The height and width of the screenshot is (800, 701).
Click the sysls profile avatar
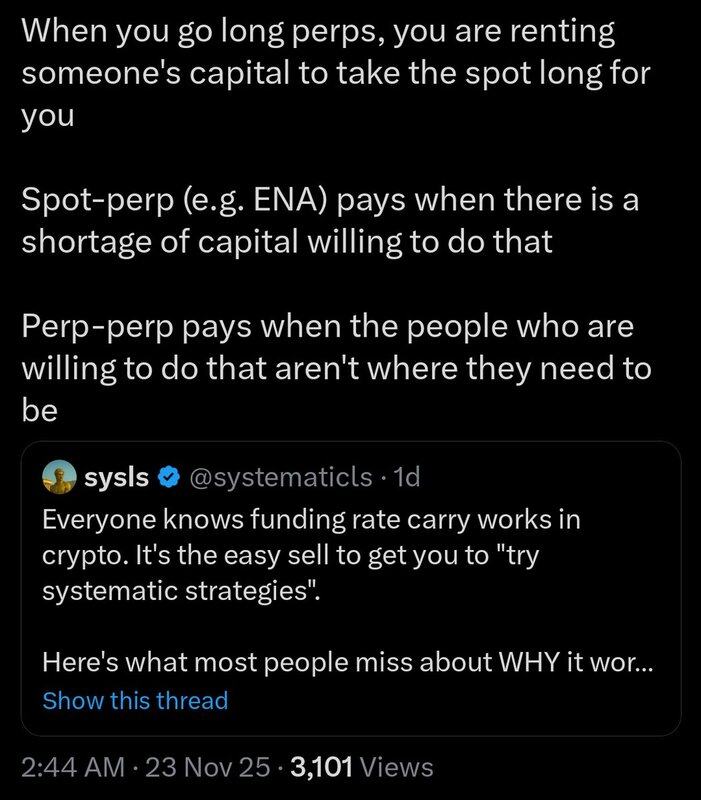pos(59,477)
